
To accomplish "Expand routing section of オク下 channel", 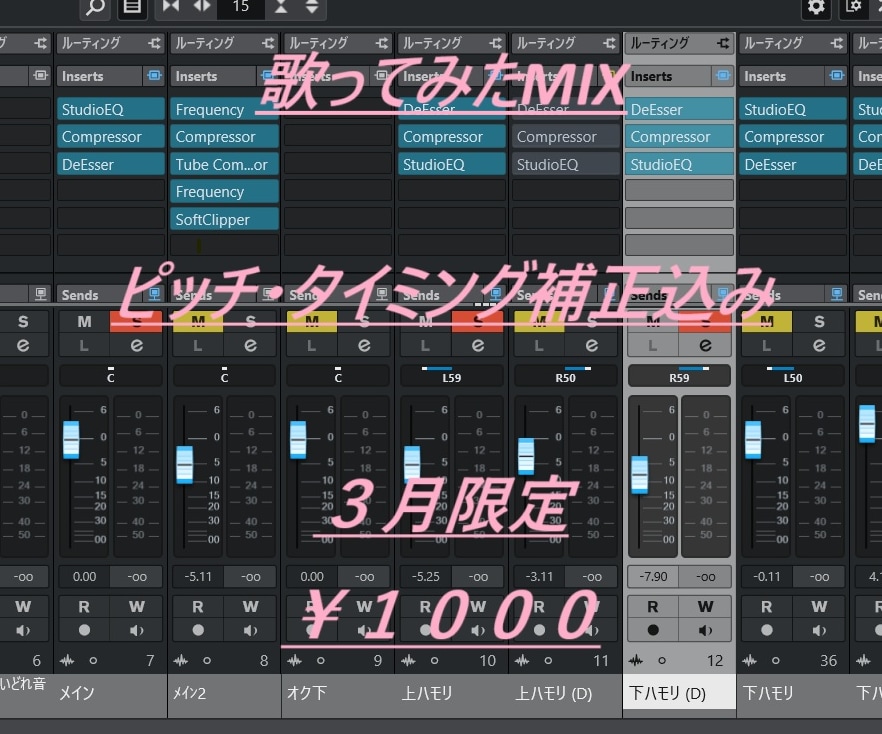I will (338, 43).
